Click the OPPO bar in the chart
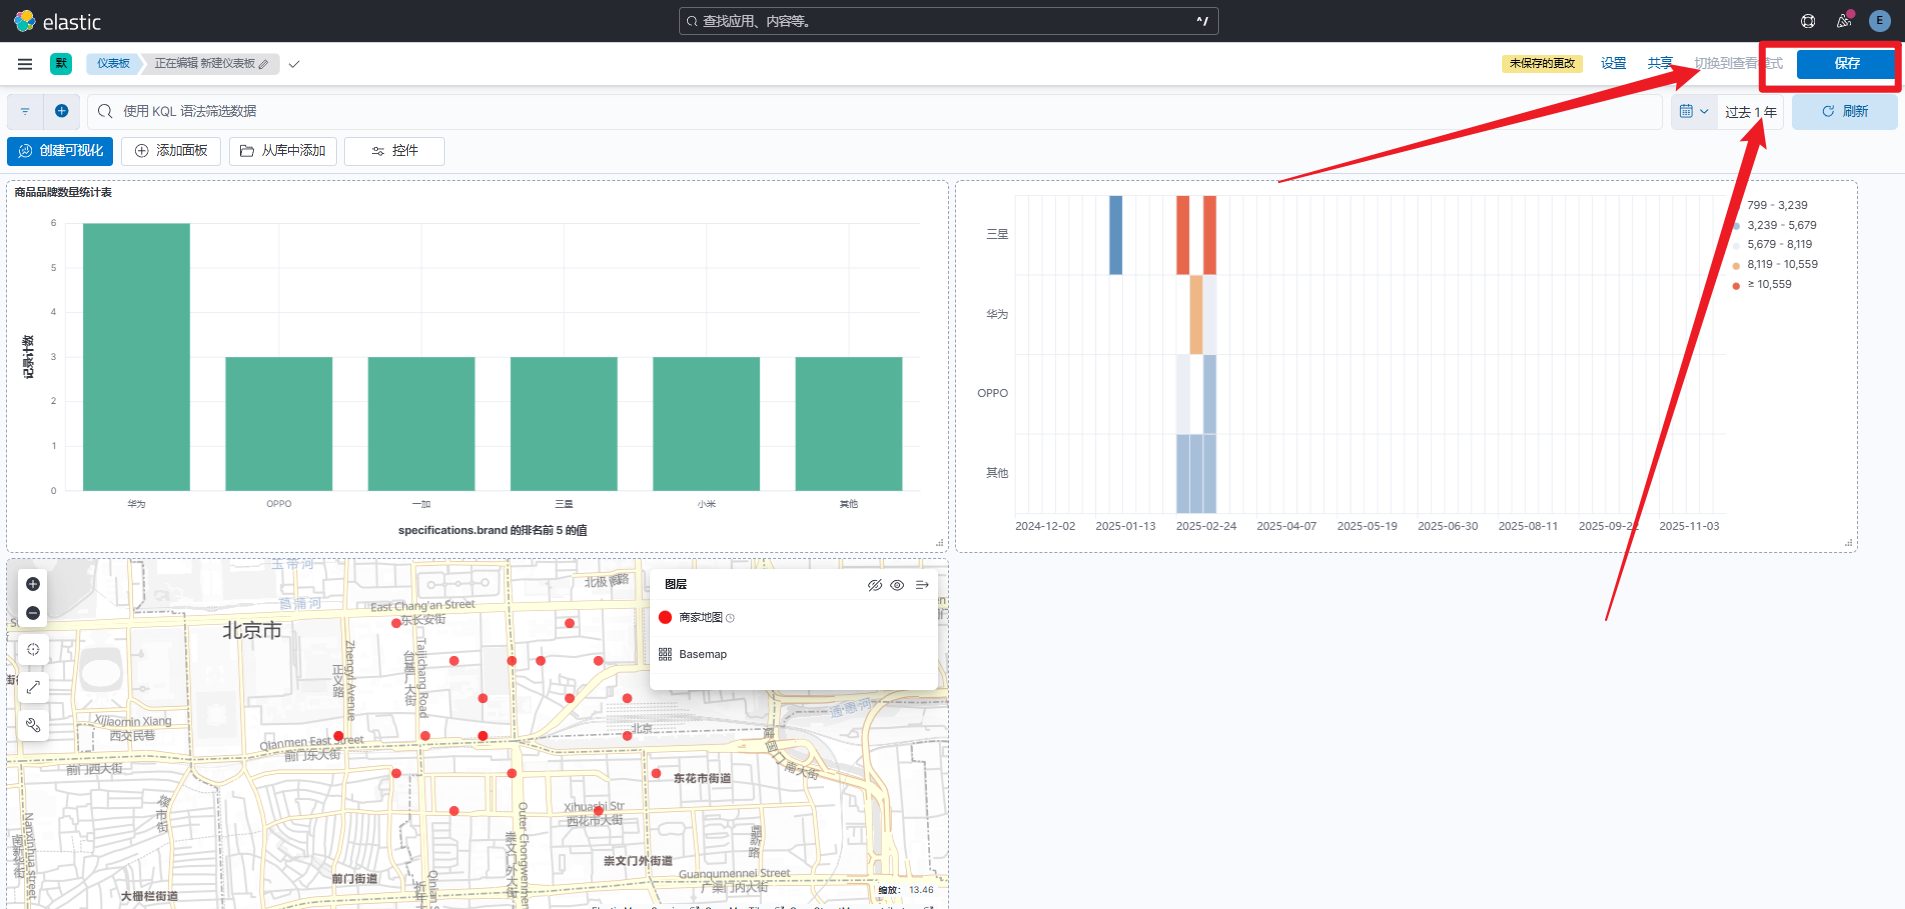The width and height of the screenshot is (1905, 909). (279, 424)
